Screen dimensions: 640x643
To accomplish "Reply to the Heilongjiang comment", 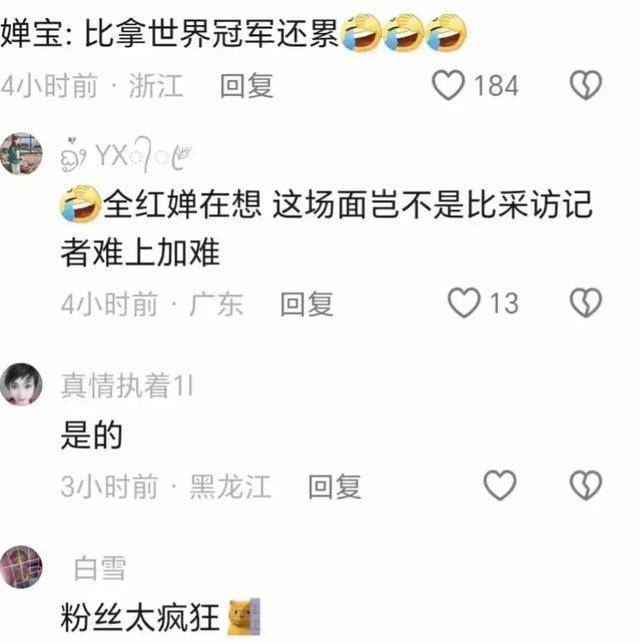I will [x=335, y=486].
